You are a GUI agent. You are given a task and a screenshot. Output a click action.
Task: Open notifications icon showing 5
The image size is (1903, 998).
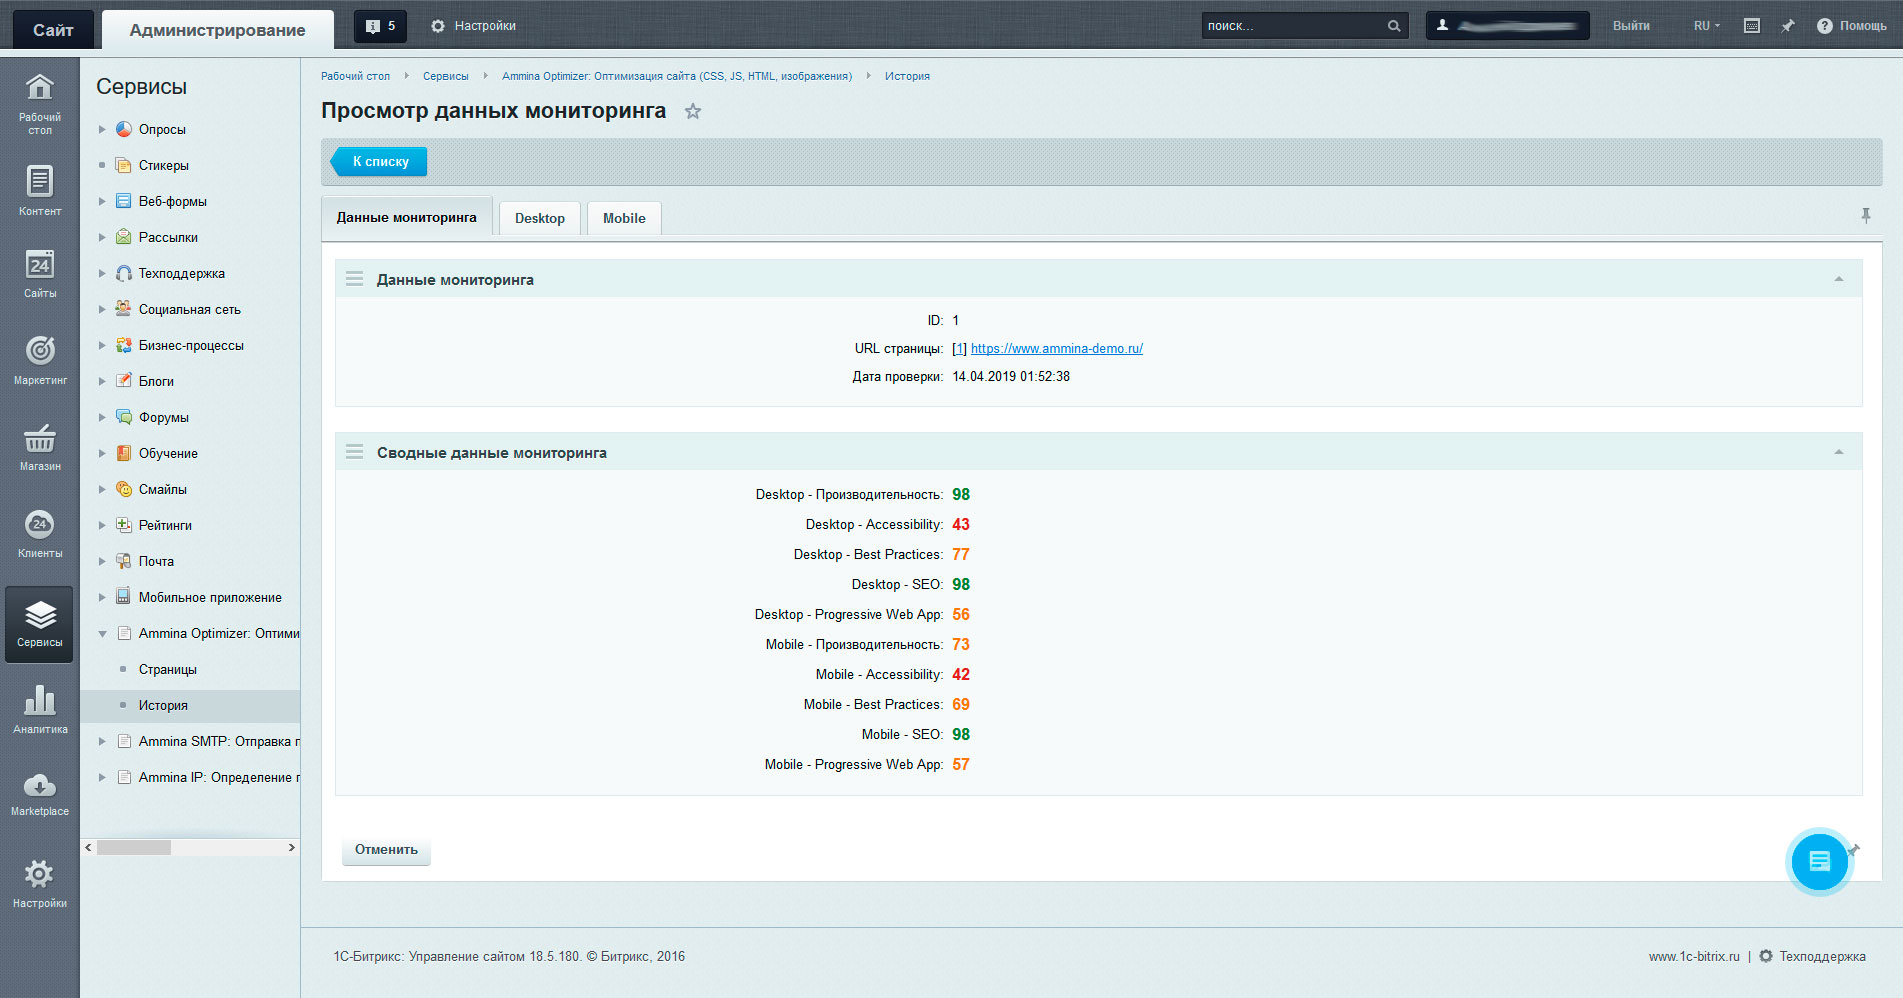pyautogui.click(x=380, y=26)
